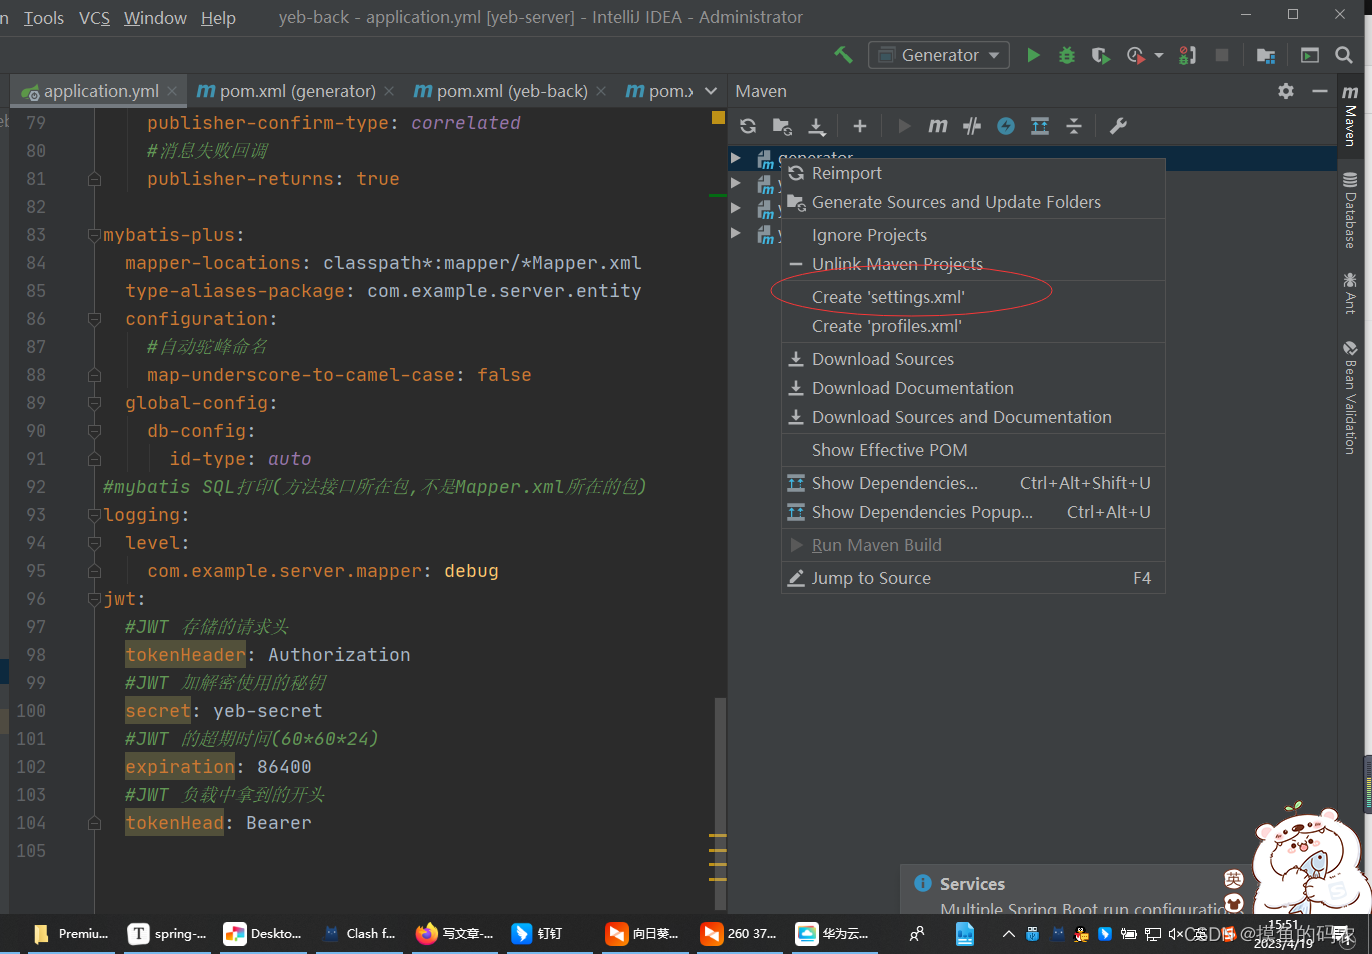
Task: Choose Download Documentation
Action: click(973, 388)
